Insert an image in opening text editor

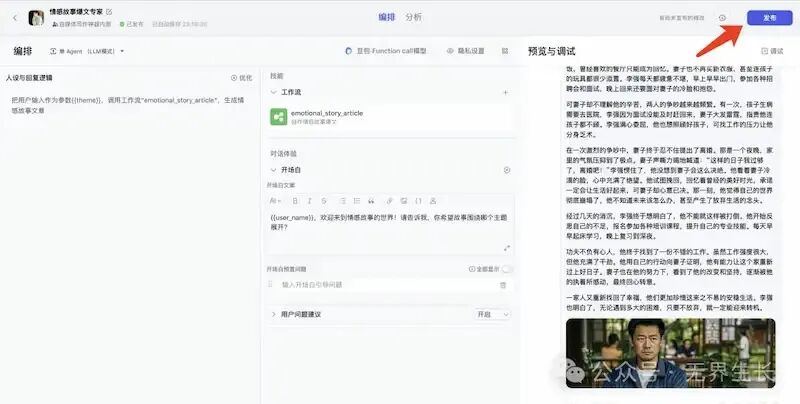(x=404, y=200)
